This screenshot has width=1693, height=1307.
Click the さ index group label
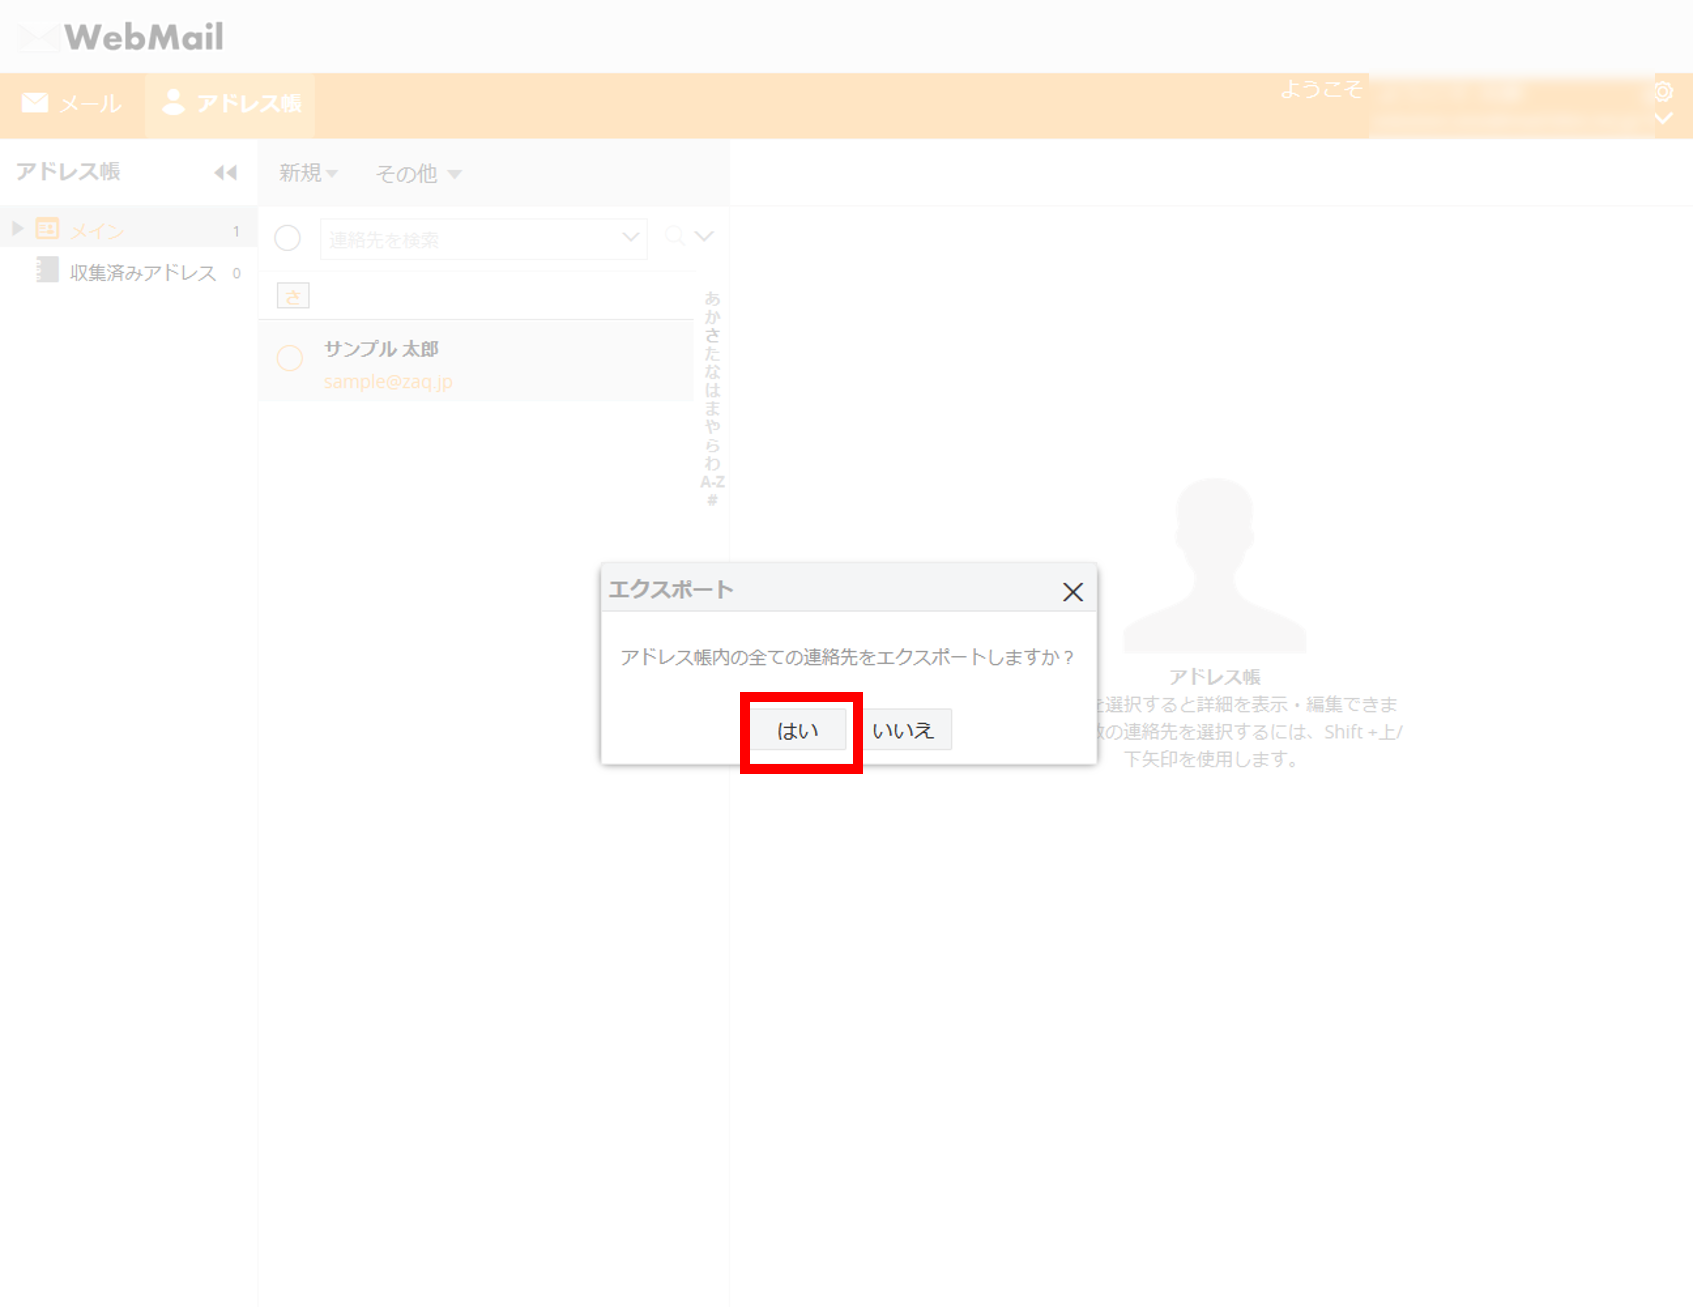(293, 296)
